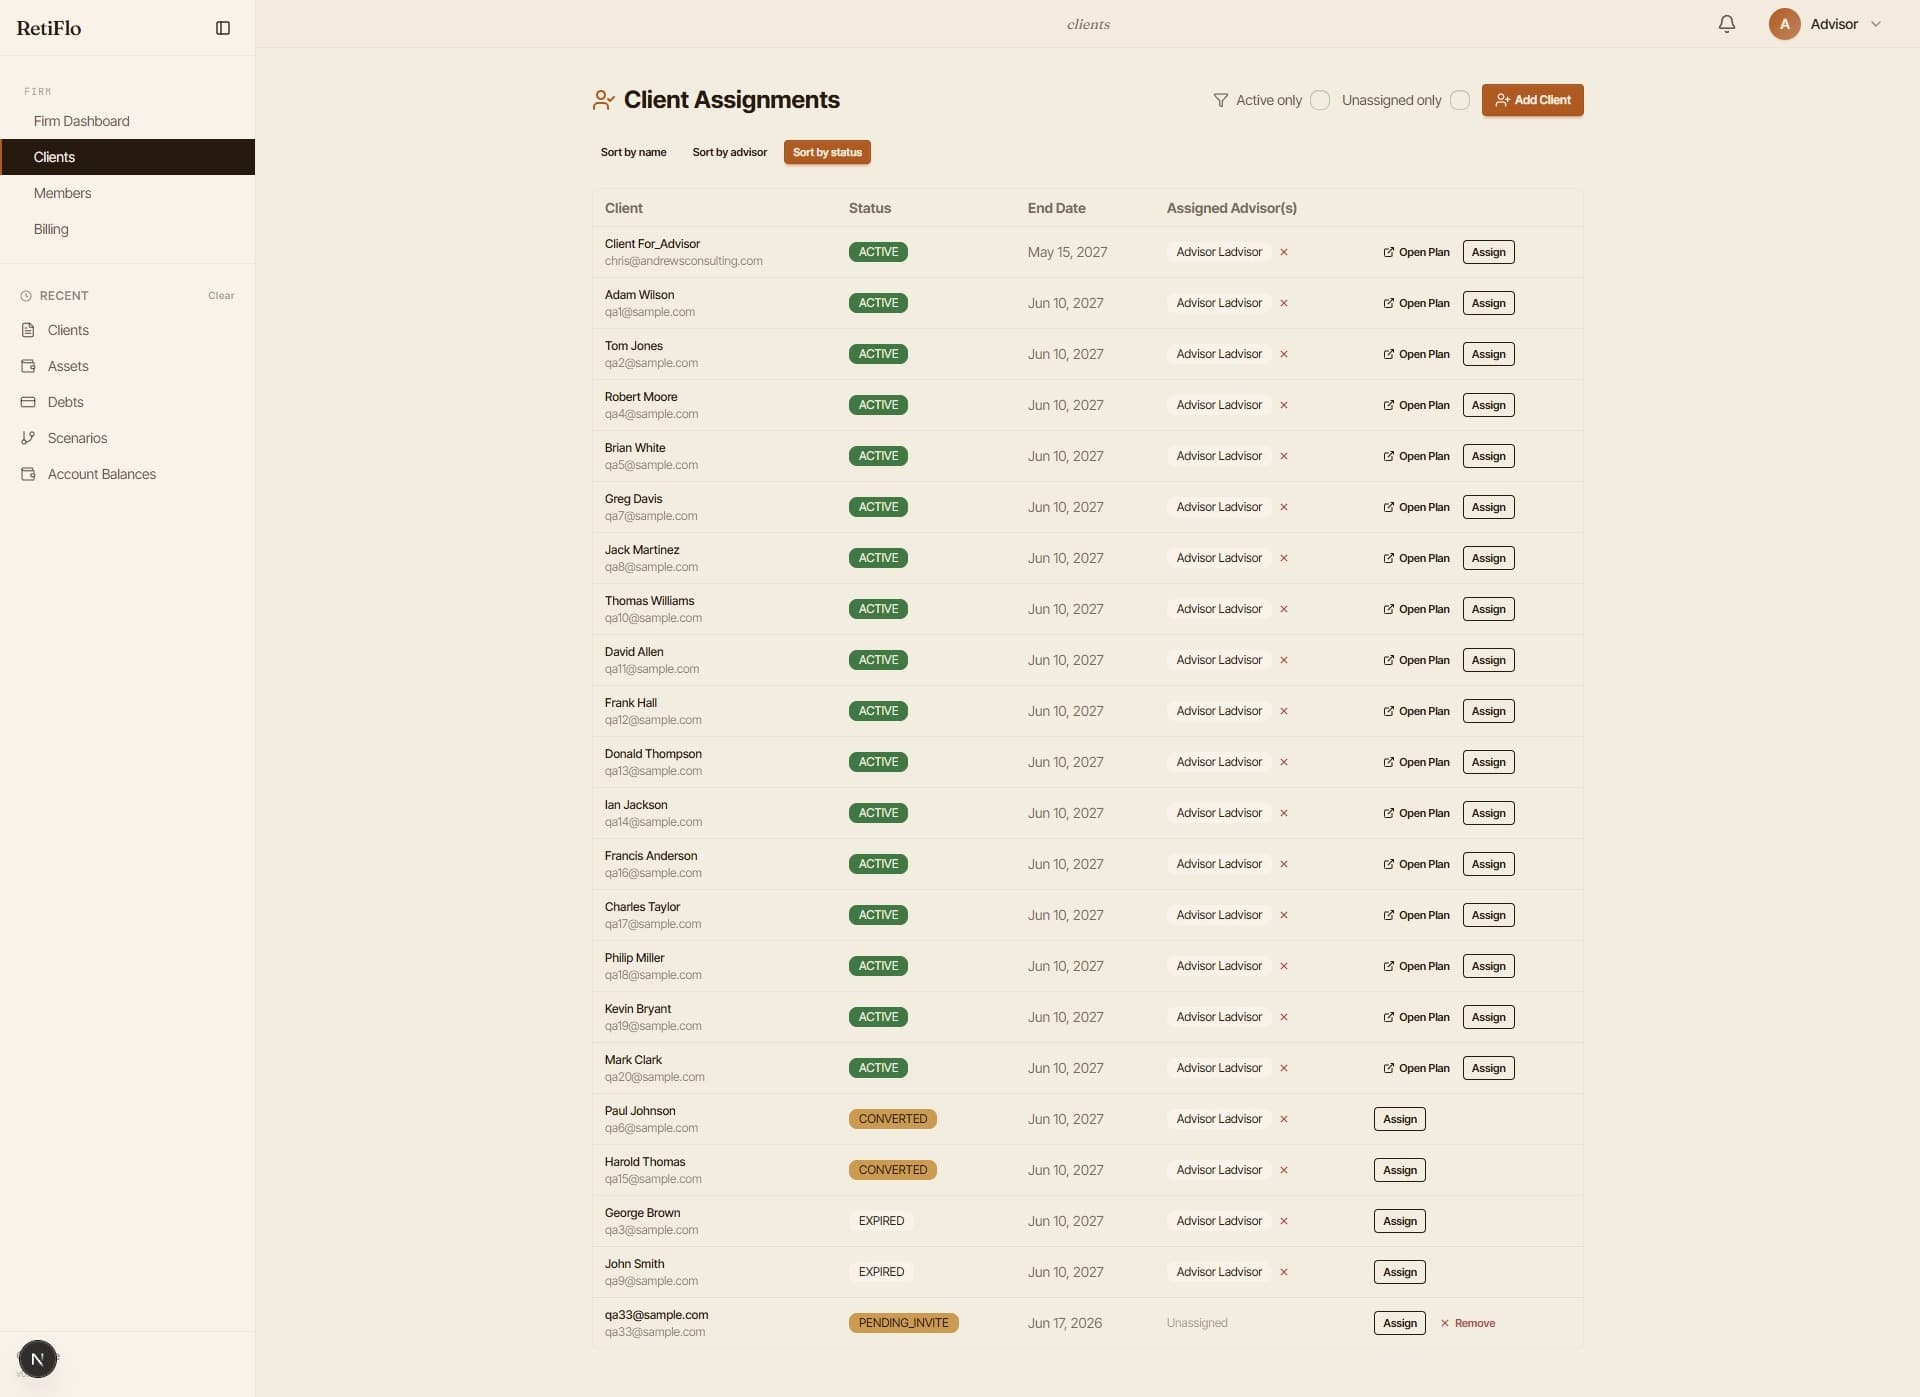Open recent Scenarios entry
1920x1397 pixels.
pos(127,438)
